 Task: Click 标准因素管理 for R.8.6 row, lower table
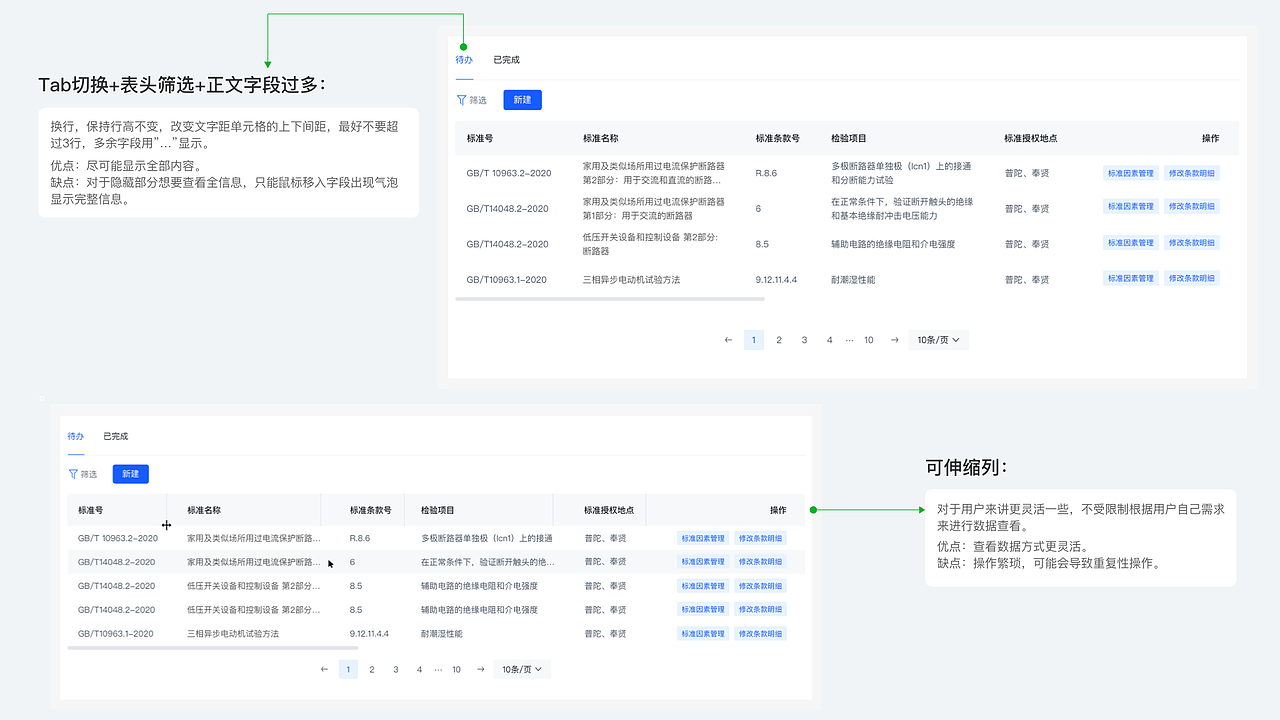pos(703,538)
